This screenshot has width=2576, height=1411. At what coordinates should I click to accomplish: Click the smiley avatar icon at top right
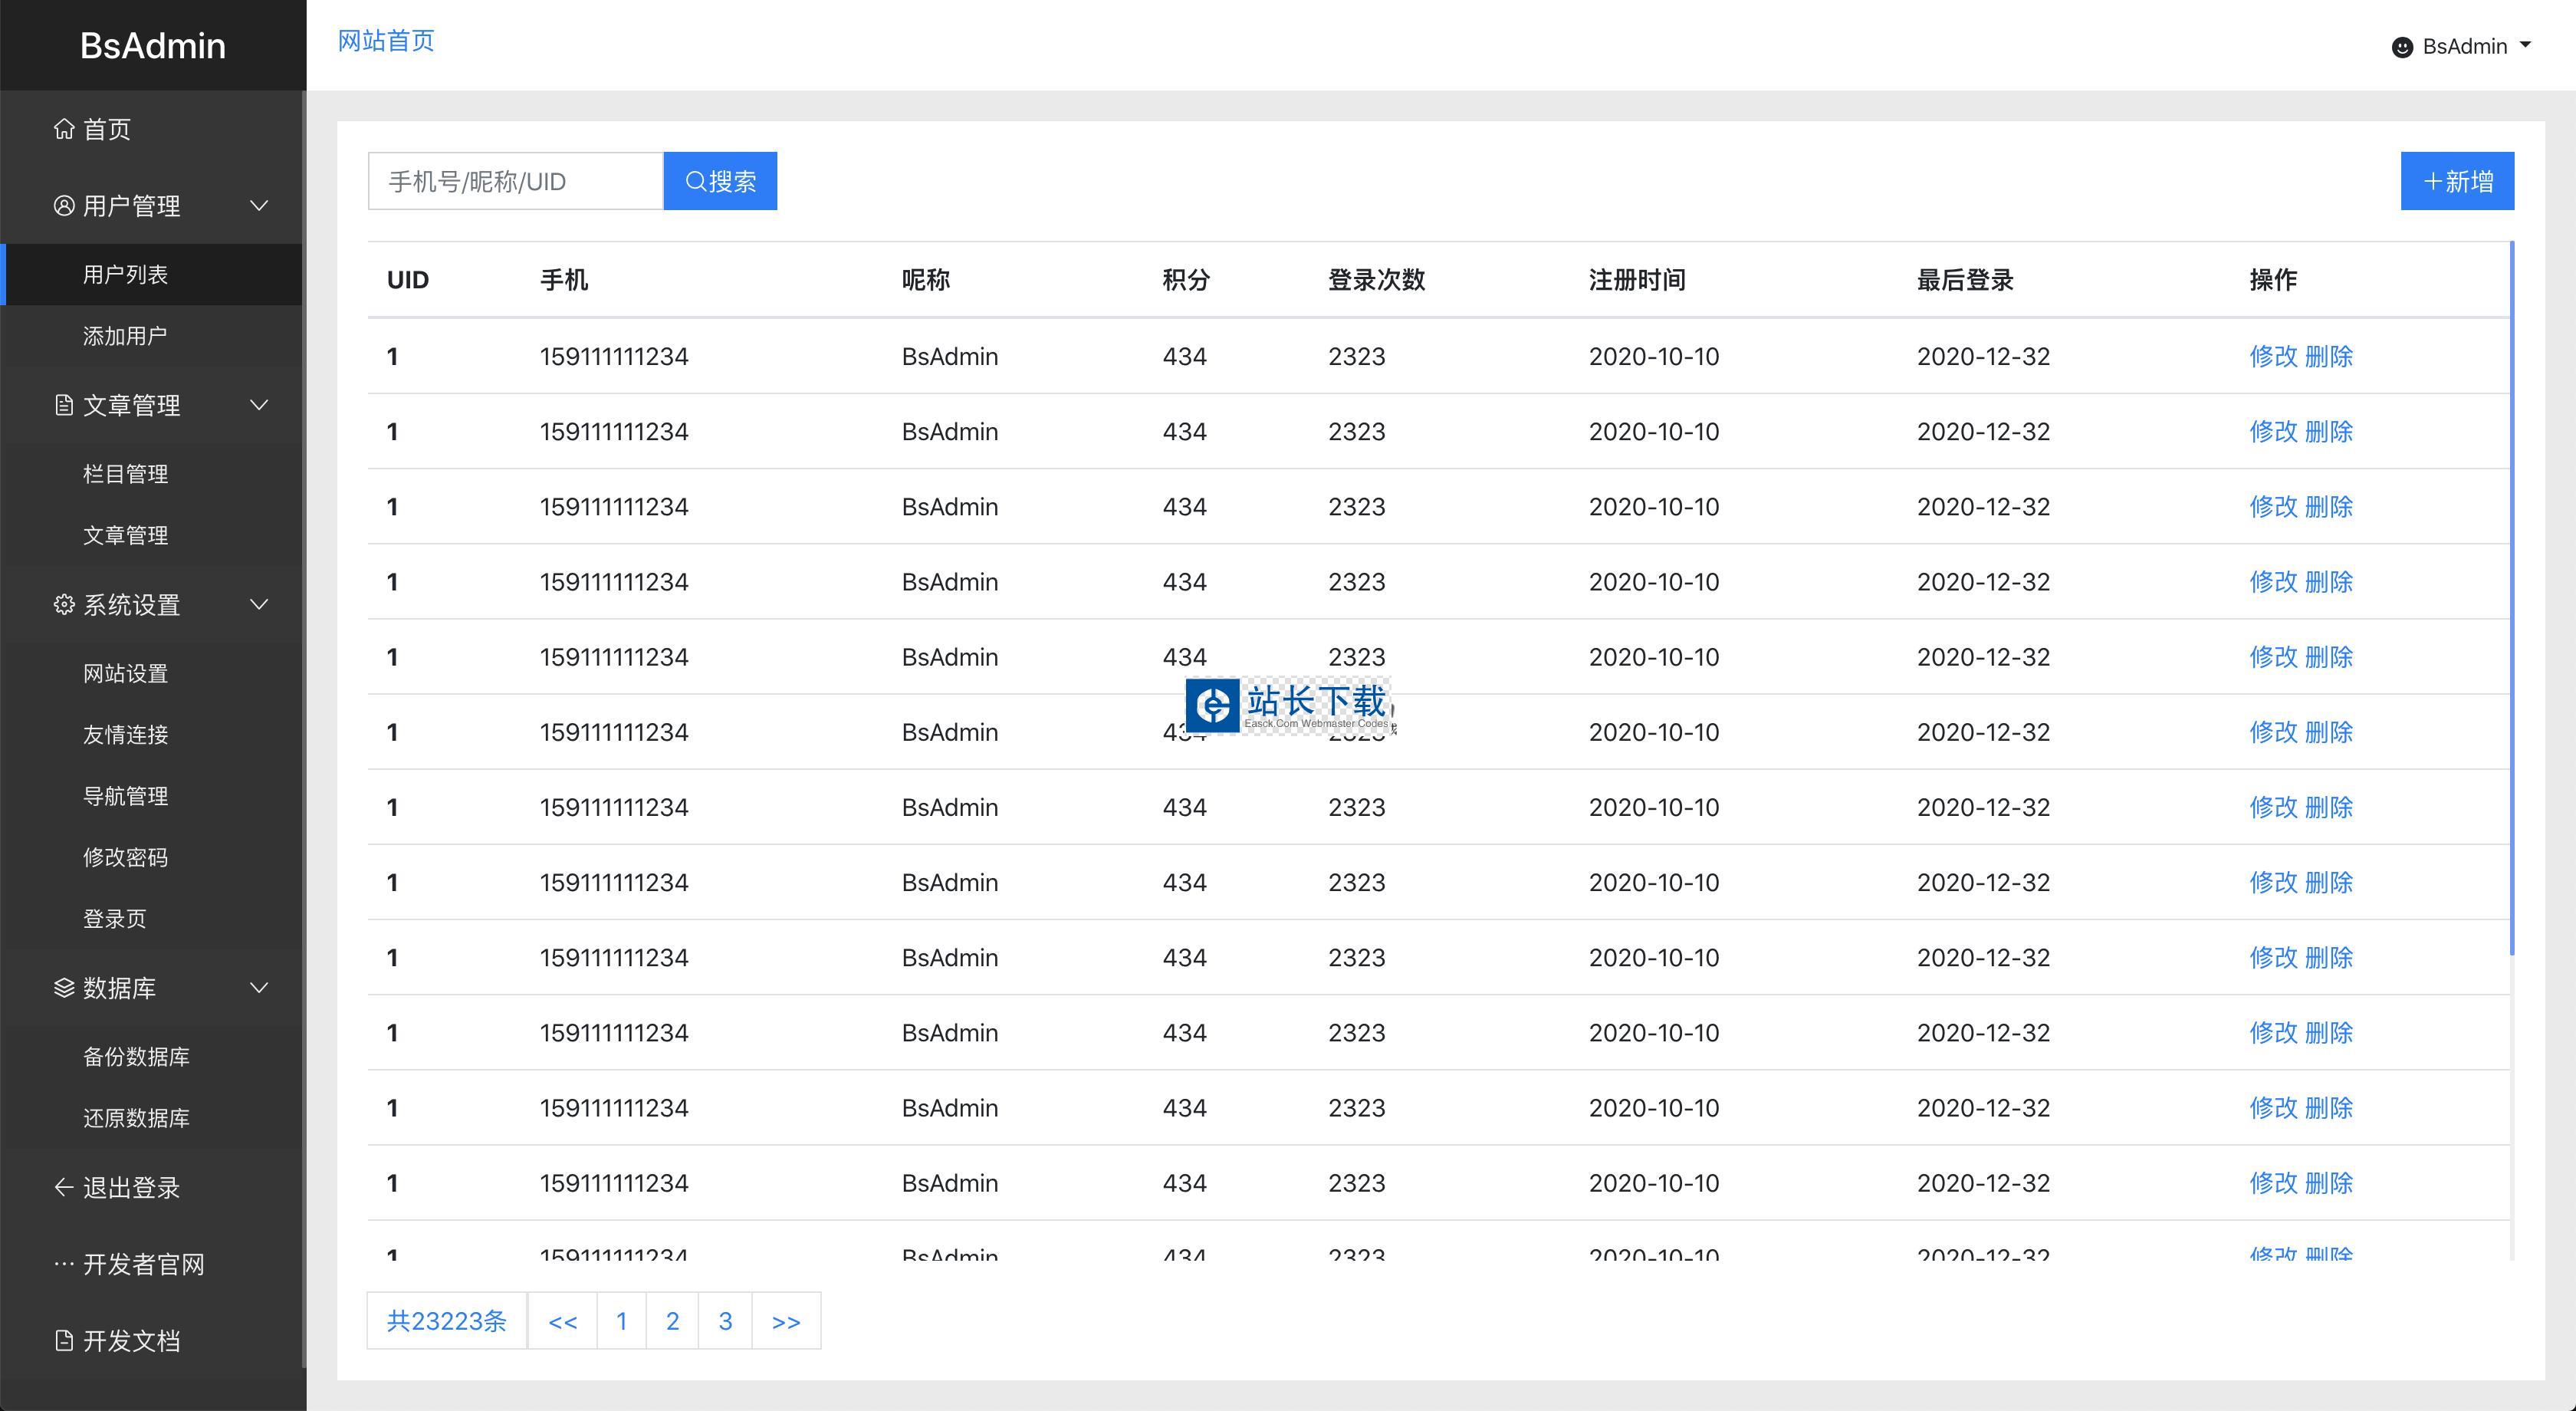(2402, 47)
